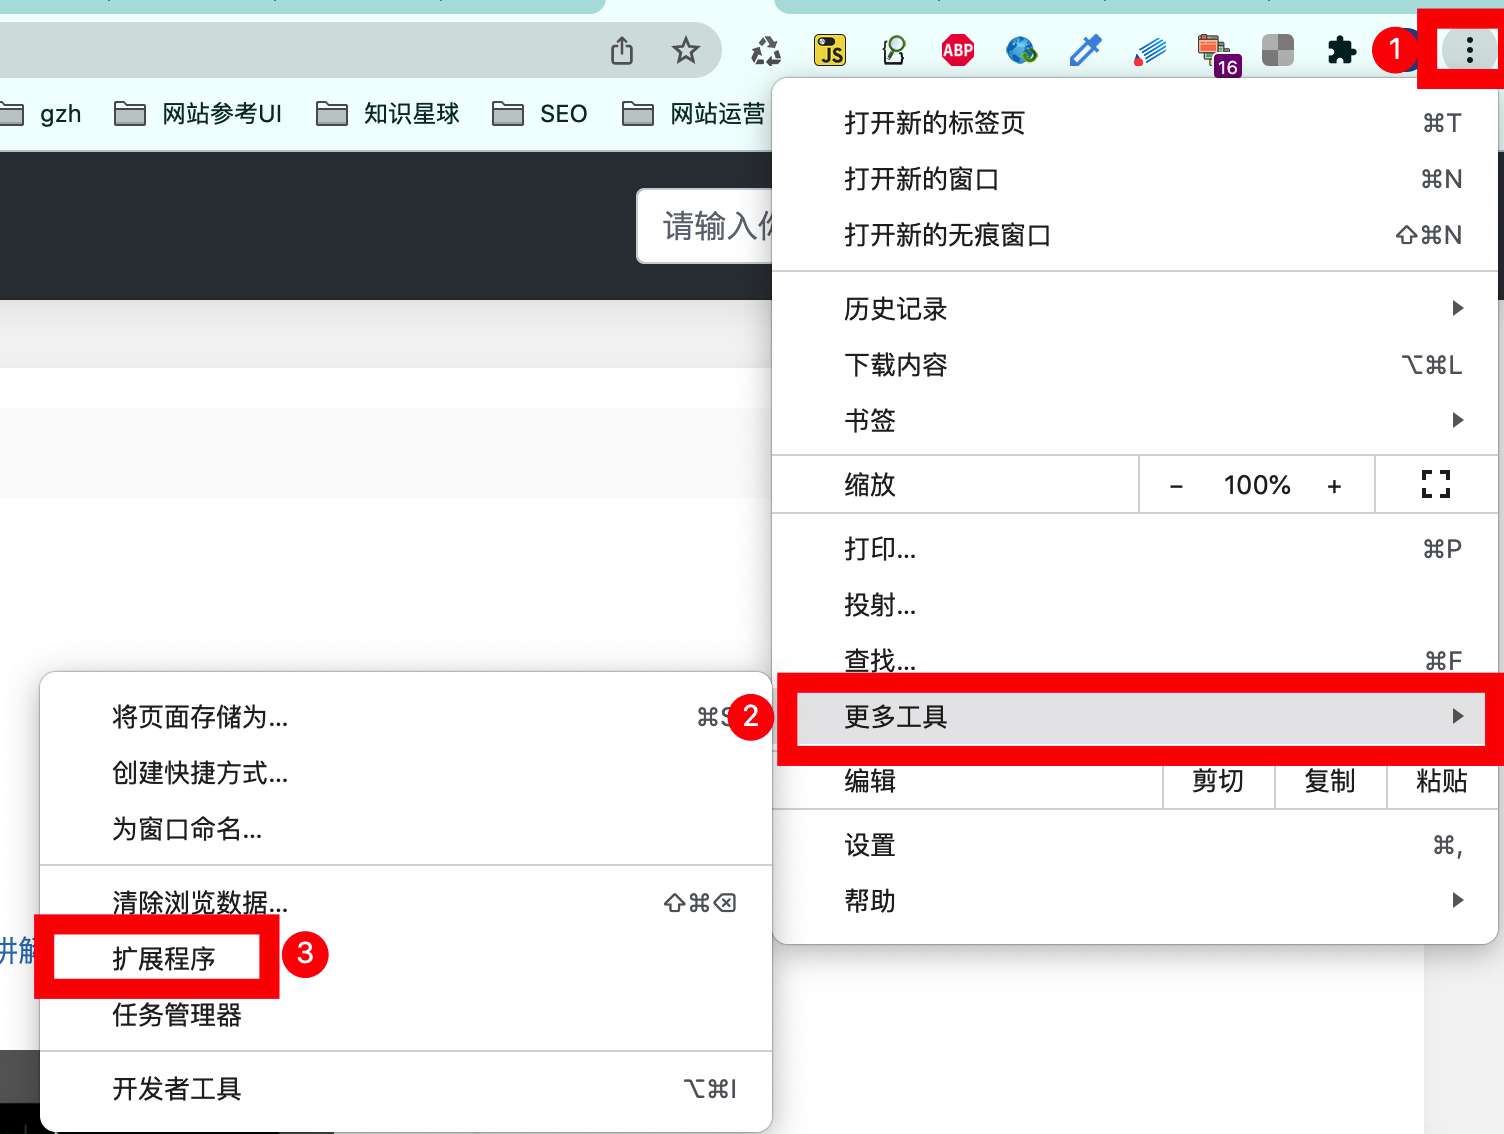Expand the 帮助 submenu arrow
This screenshot has height=1134, width=1504.
tap(1456, 900)
